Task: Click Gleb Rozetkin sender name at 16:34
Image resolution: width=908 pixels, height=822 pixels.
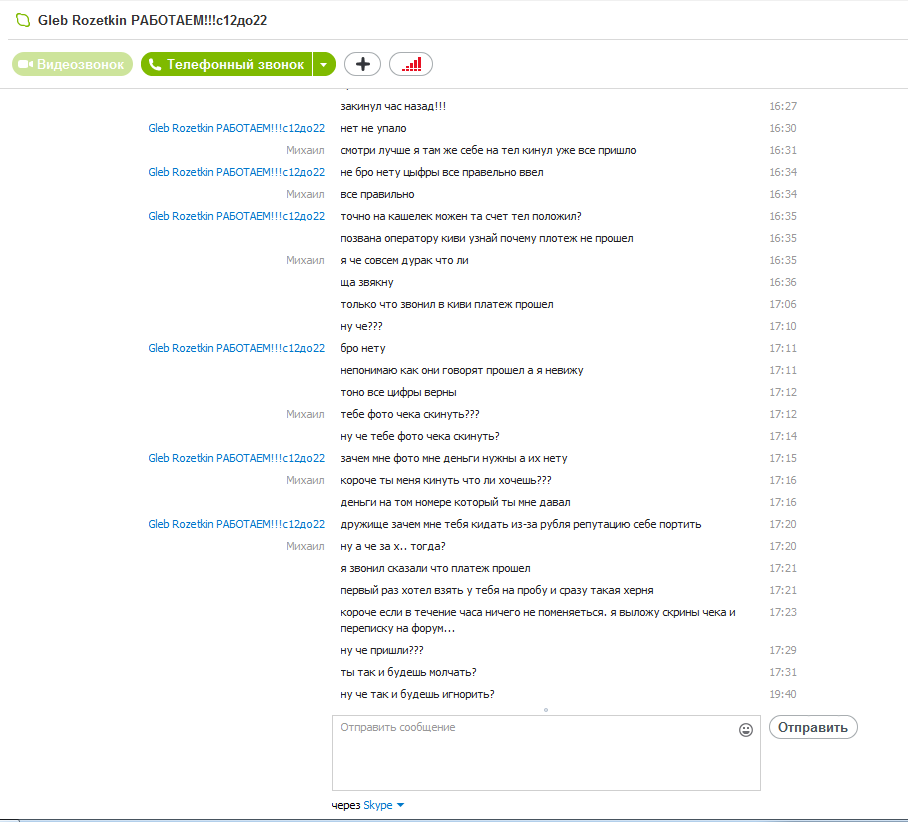Action: (236, 173)
